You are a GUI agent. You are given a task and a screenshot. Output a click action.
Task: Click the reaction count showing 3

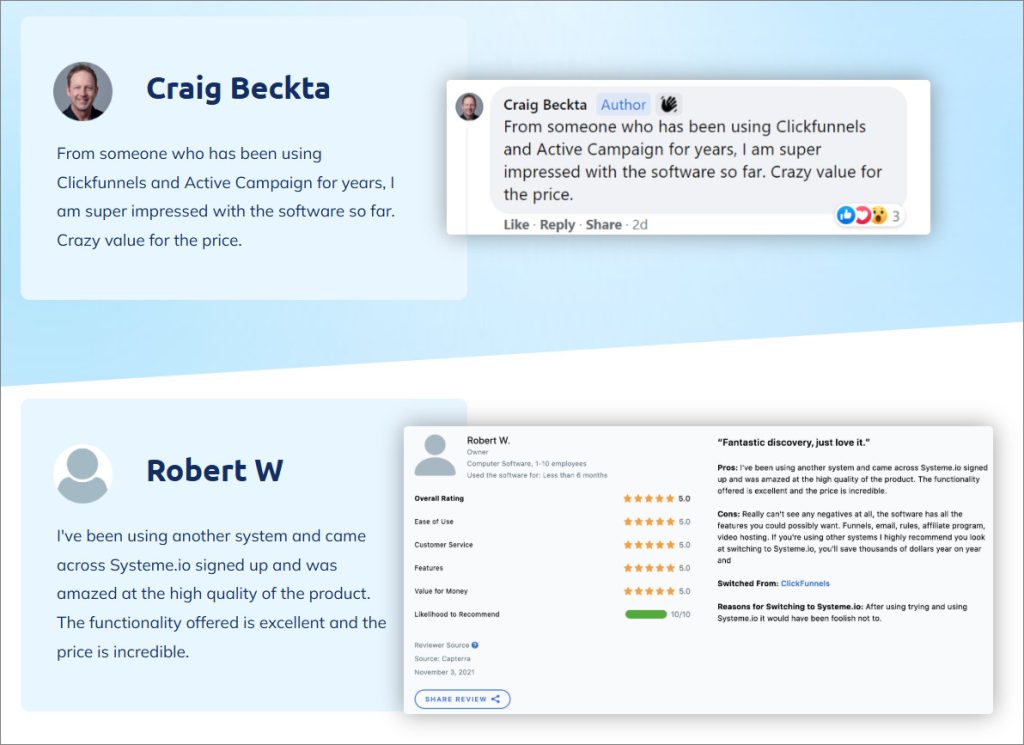[894, 215]
